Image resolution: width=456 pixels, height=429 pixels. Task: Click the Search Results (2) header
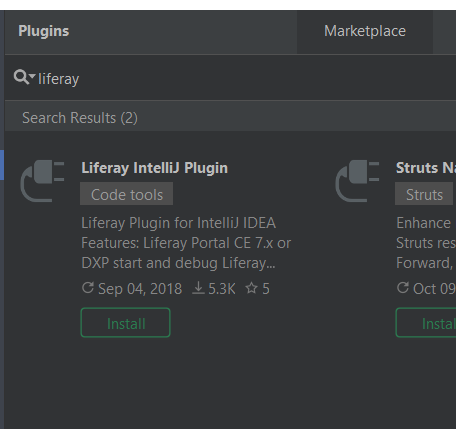(80, 118)
